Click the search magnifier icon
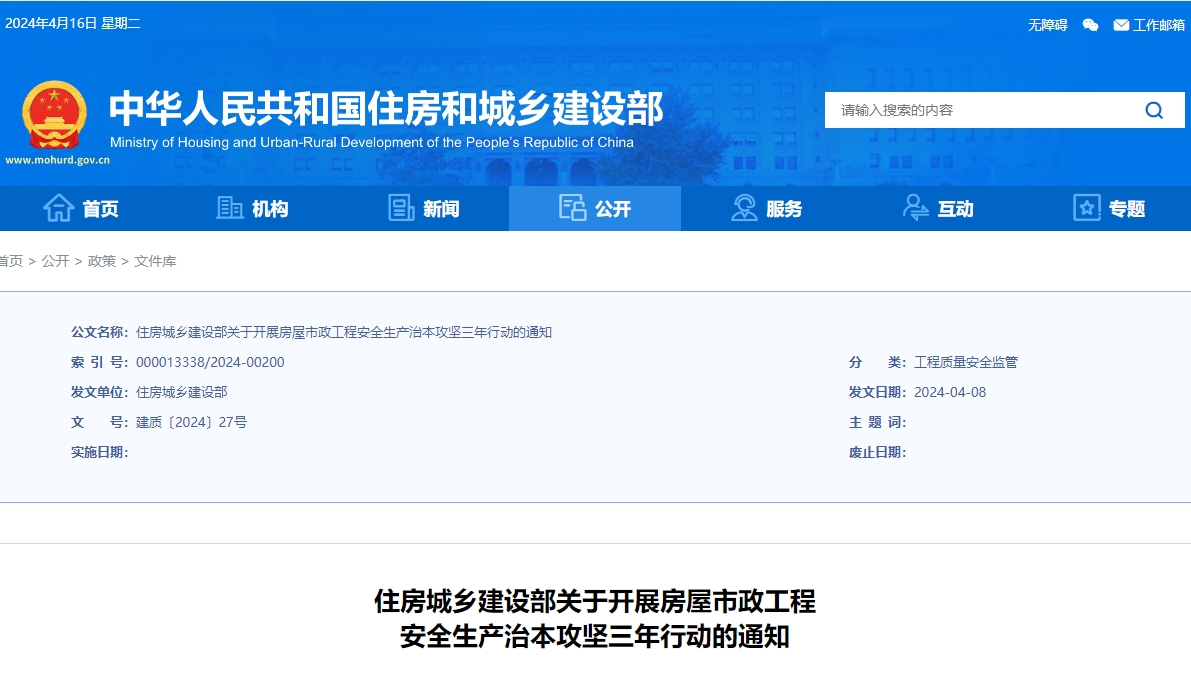Image resolution: width=1191 pixels, height=675 pixels. (1154, 110)
